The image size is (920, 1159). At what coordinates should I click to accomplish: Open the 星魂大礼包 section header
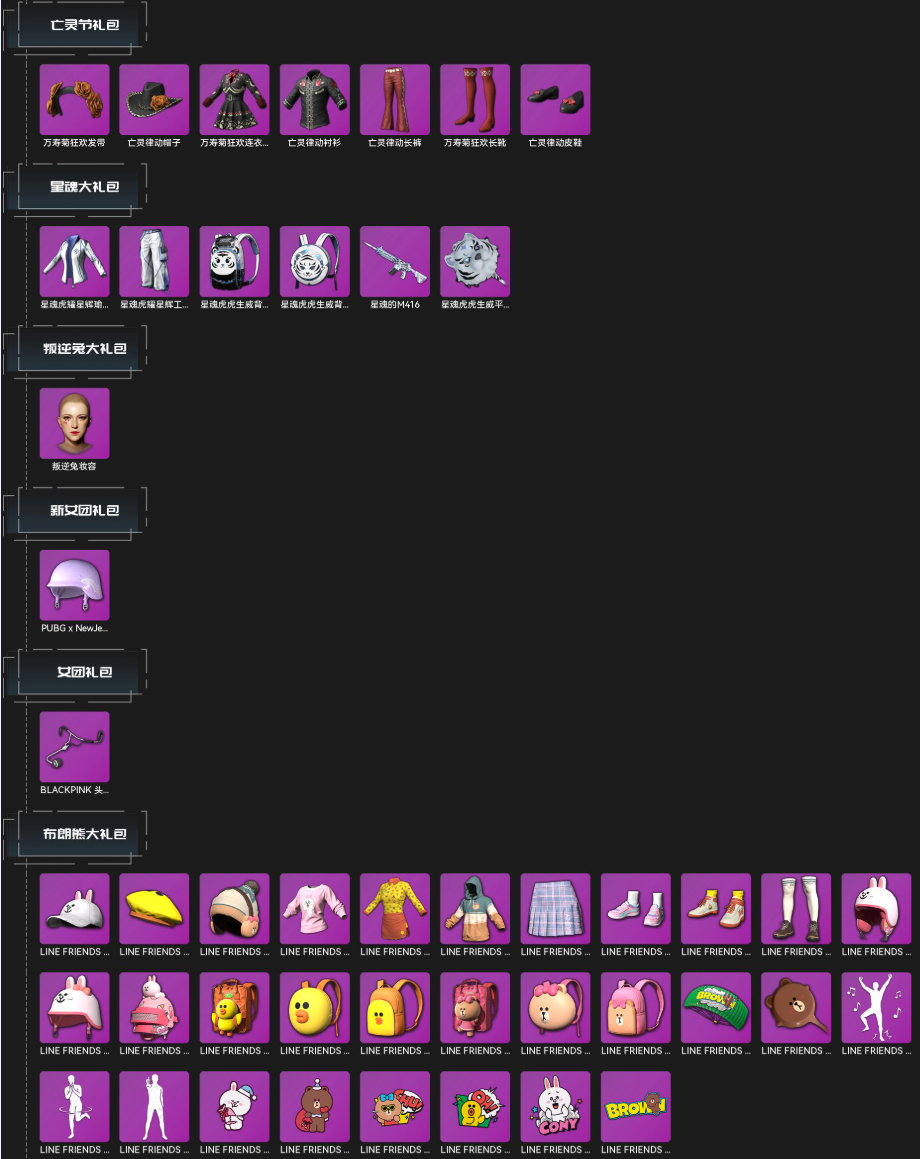coord(84,187)
